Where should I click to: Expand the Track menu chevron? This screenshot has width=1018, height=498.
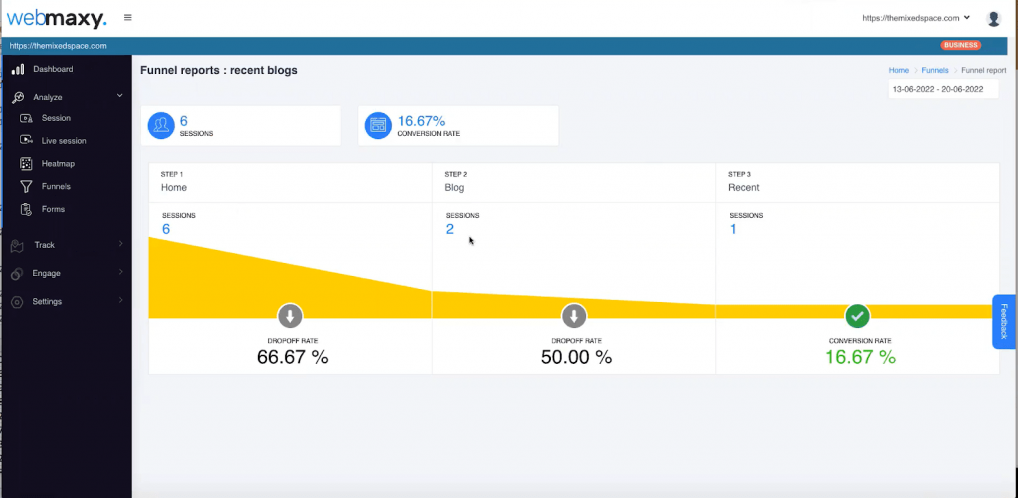(x=121, y=244)
